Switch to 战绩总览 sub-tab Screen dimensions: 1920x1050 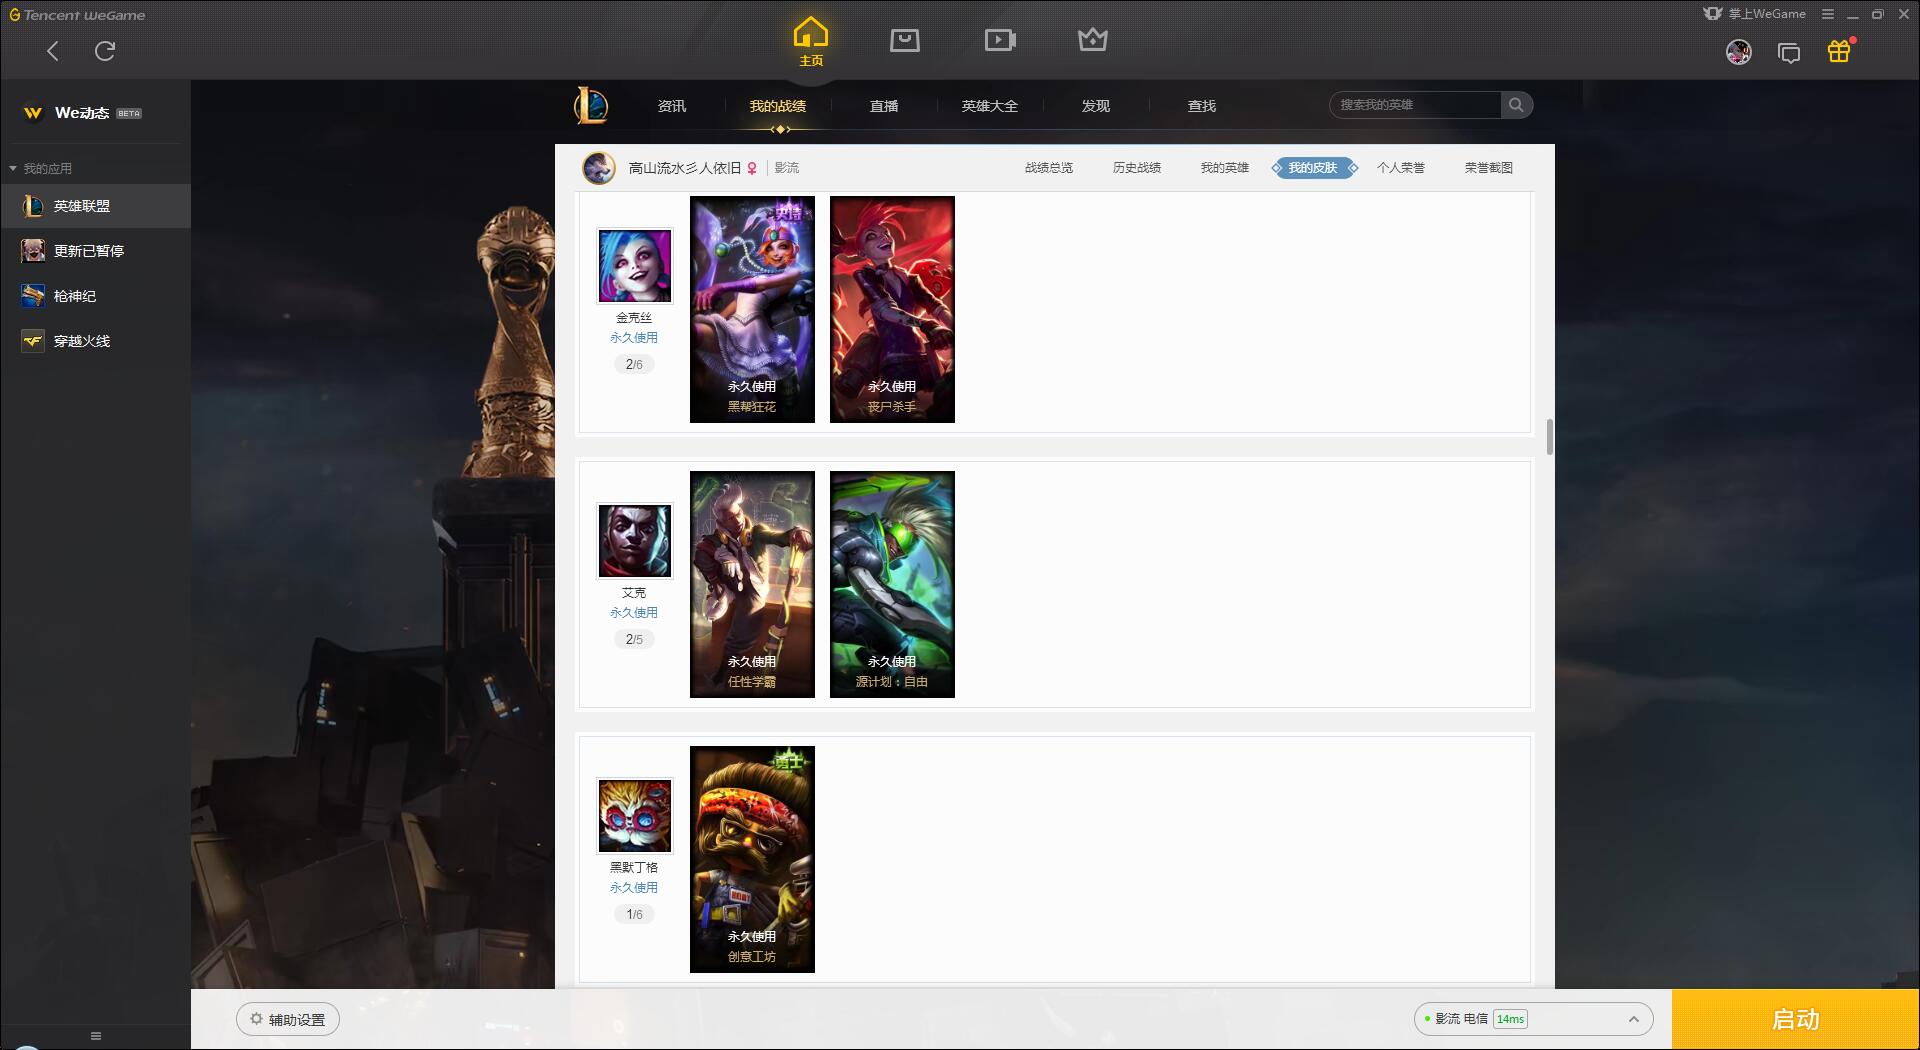click(x=1049, y=168)
